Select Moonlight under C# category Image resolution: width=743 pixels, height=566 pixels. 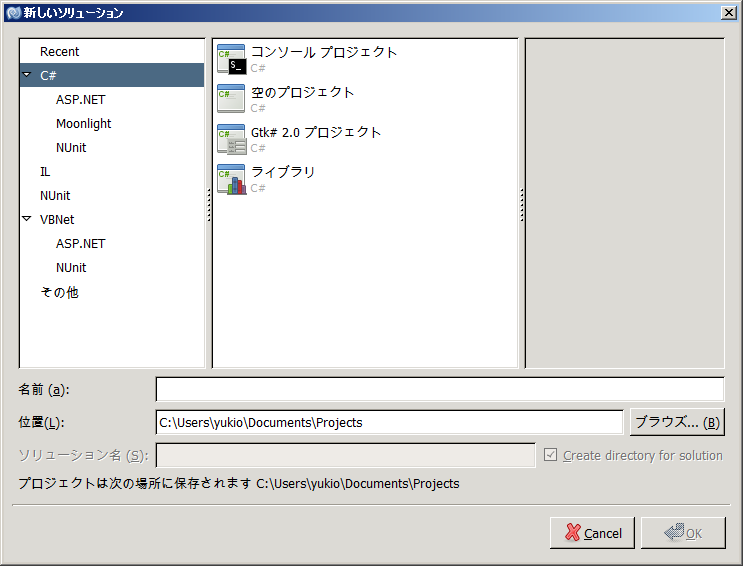(84, 123)
